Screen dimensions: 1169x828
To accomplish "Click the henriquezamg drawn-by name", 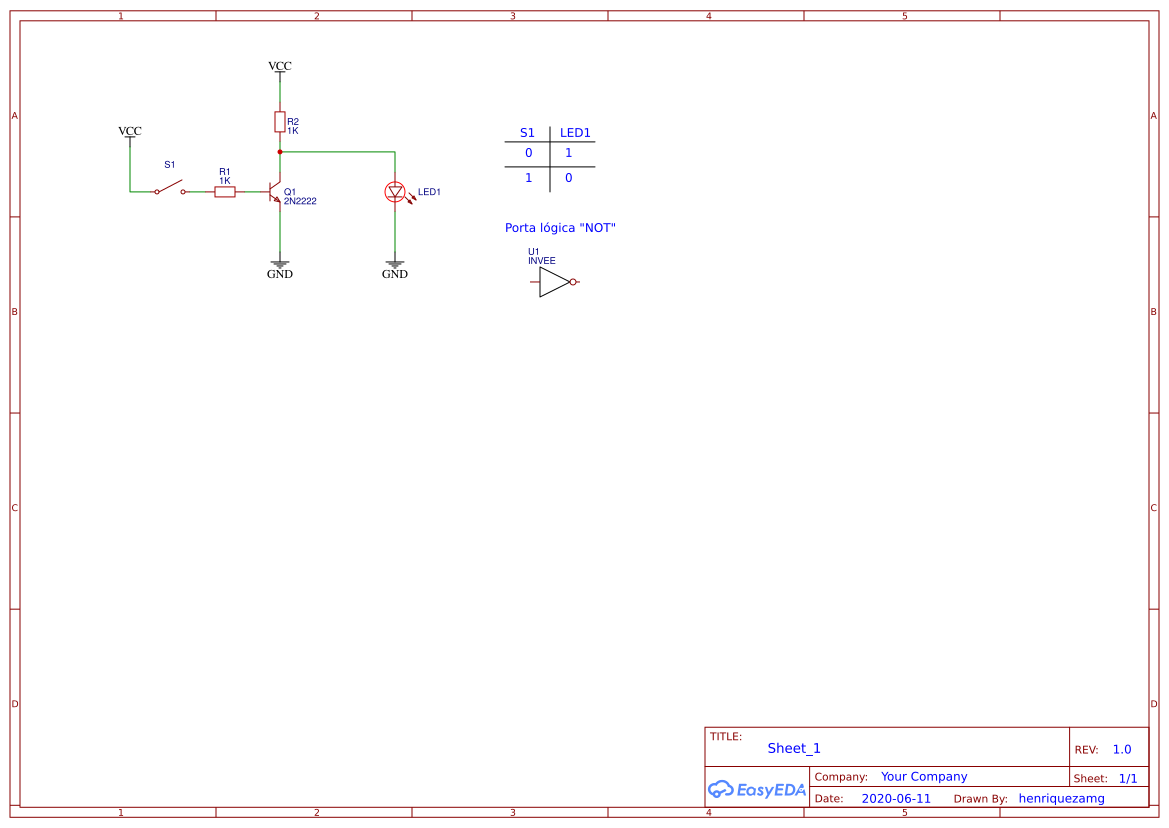I will tap(1062, 798).
